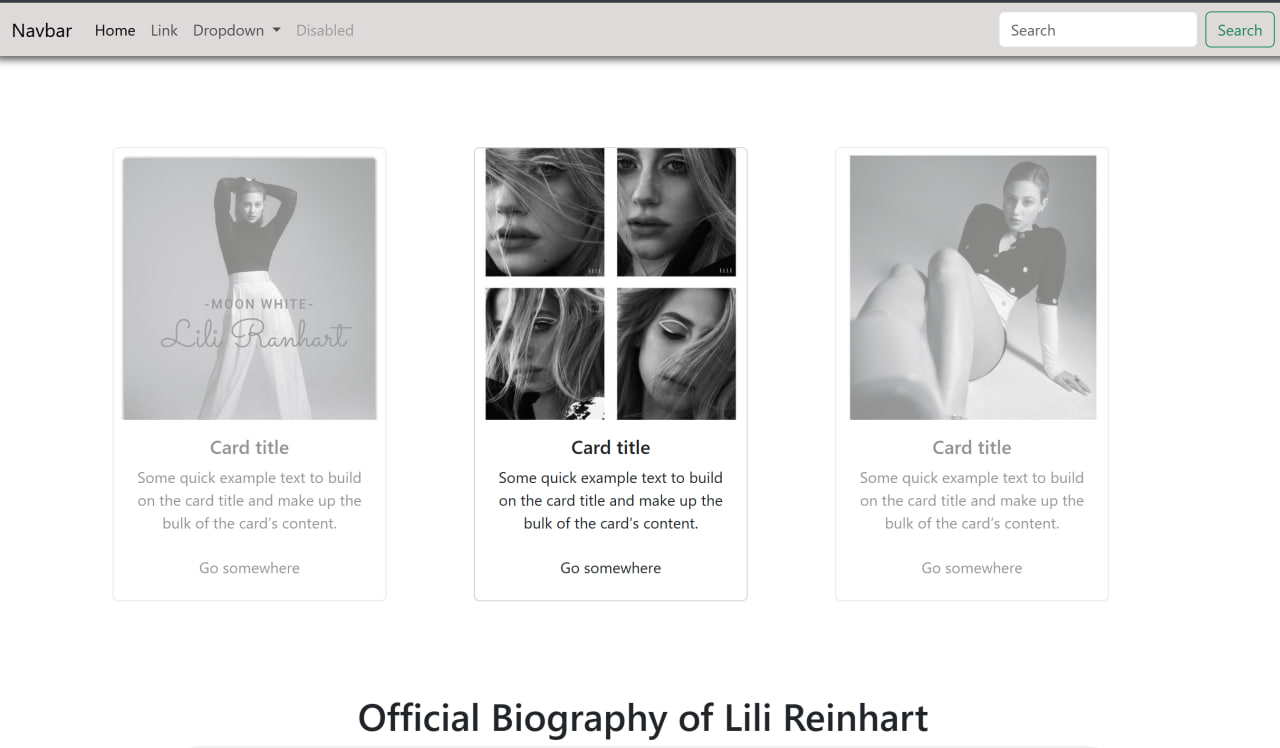
Task: Open the Link nav item
Action: coord(164,30)
